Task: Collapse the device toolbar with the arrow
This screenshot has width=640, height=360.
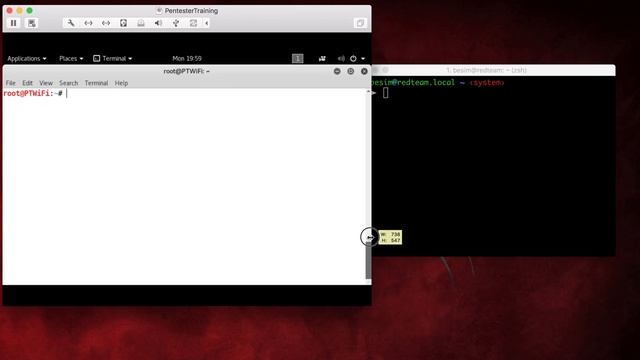Action: (x=207, y=23)
